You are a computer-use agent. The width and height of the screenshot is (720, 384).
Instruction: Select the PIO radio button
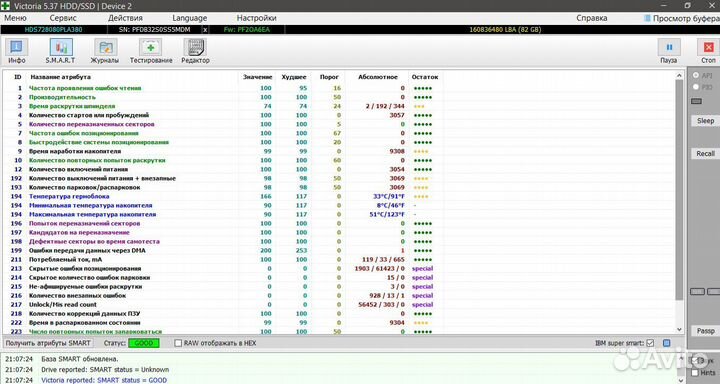coord(696,87)
